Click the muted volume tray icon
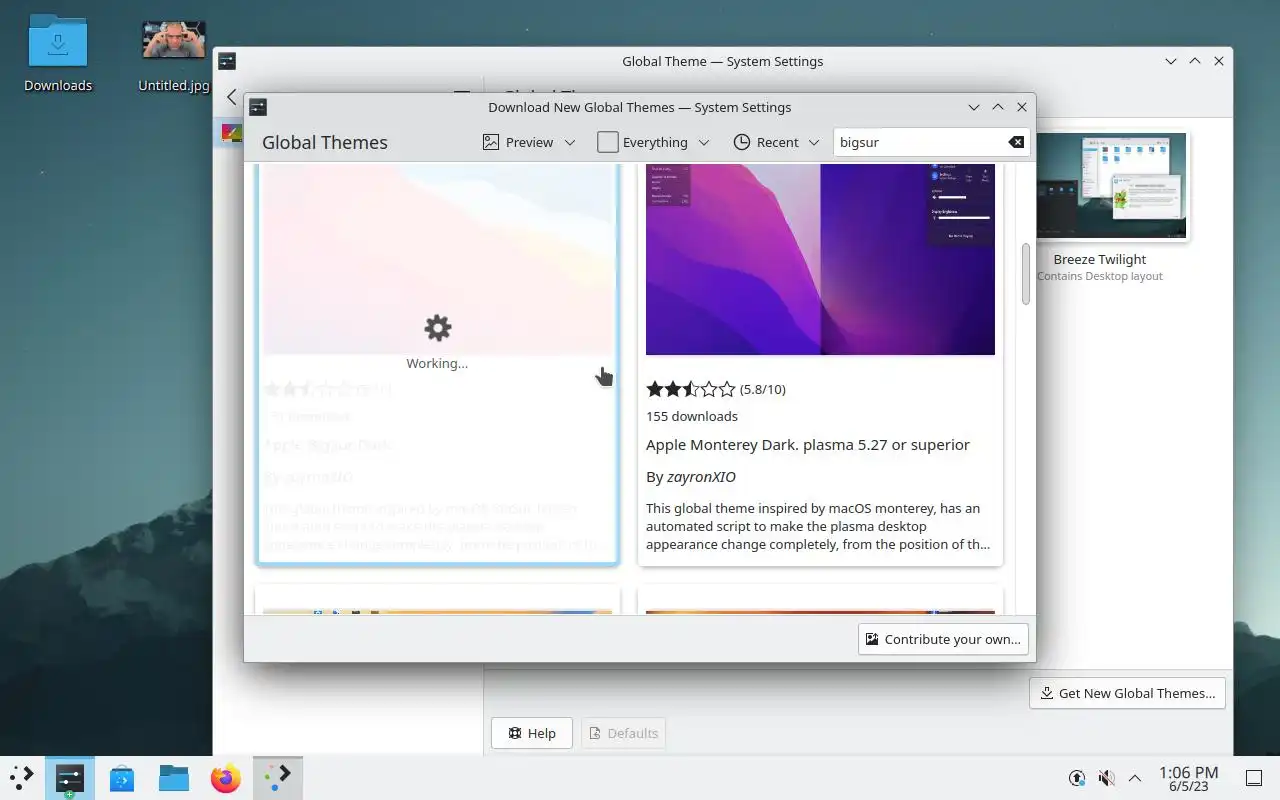The width and height of the screenshot is (1280, 800). [x=1106, y=778]
